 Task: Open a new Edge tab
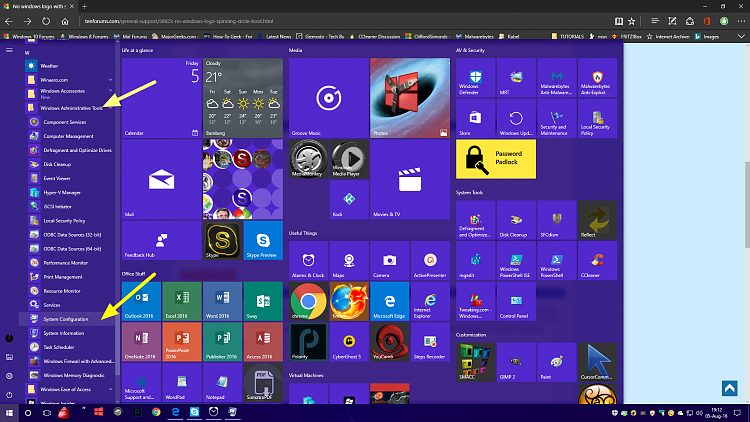pos(84,6)
